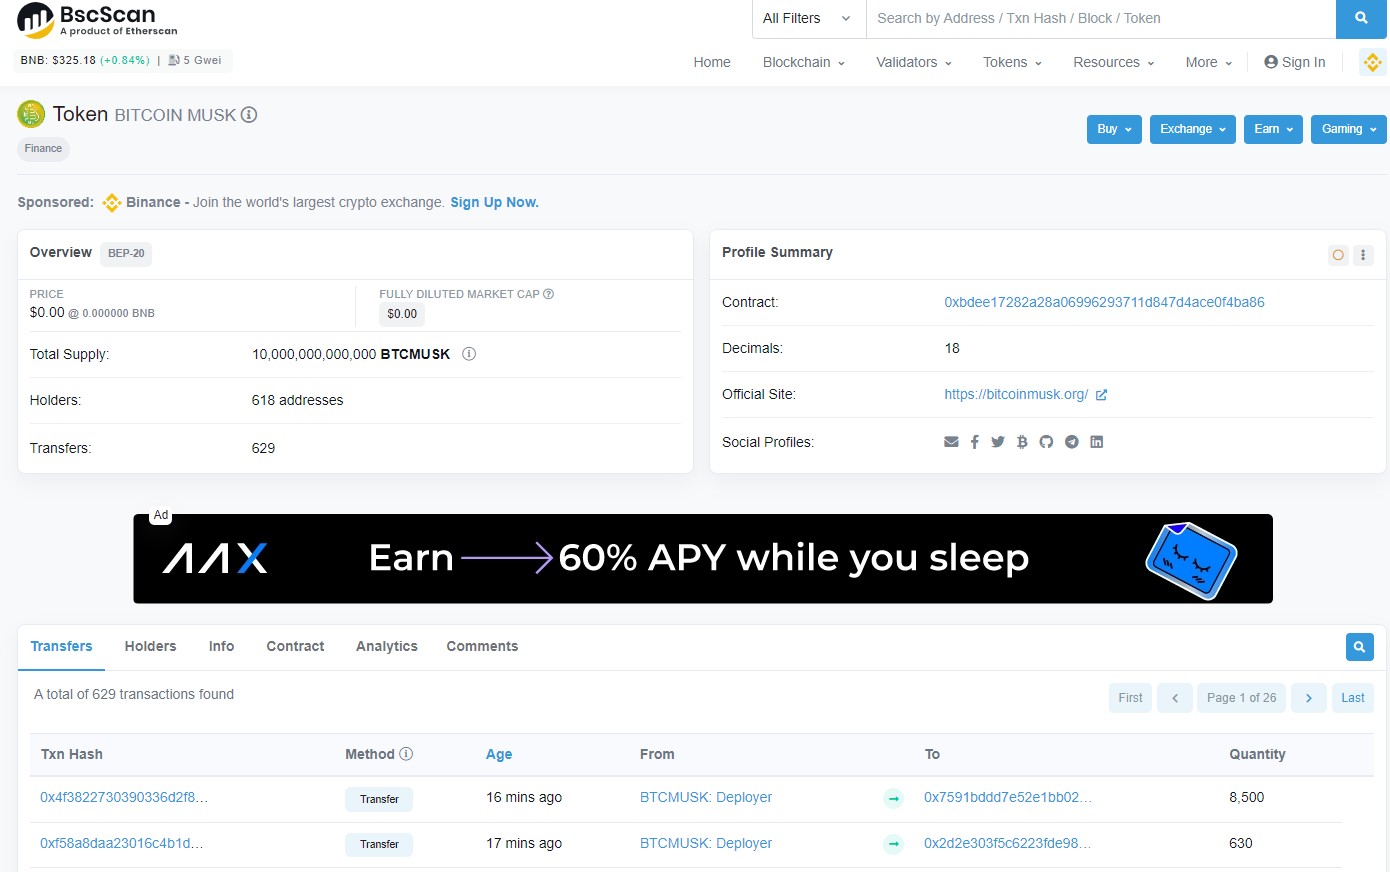Viewport: 1390px width, 872px height.
Task: Click the orange circle icon in Profile Summary
Action: [x=1338, y=255]
